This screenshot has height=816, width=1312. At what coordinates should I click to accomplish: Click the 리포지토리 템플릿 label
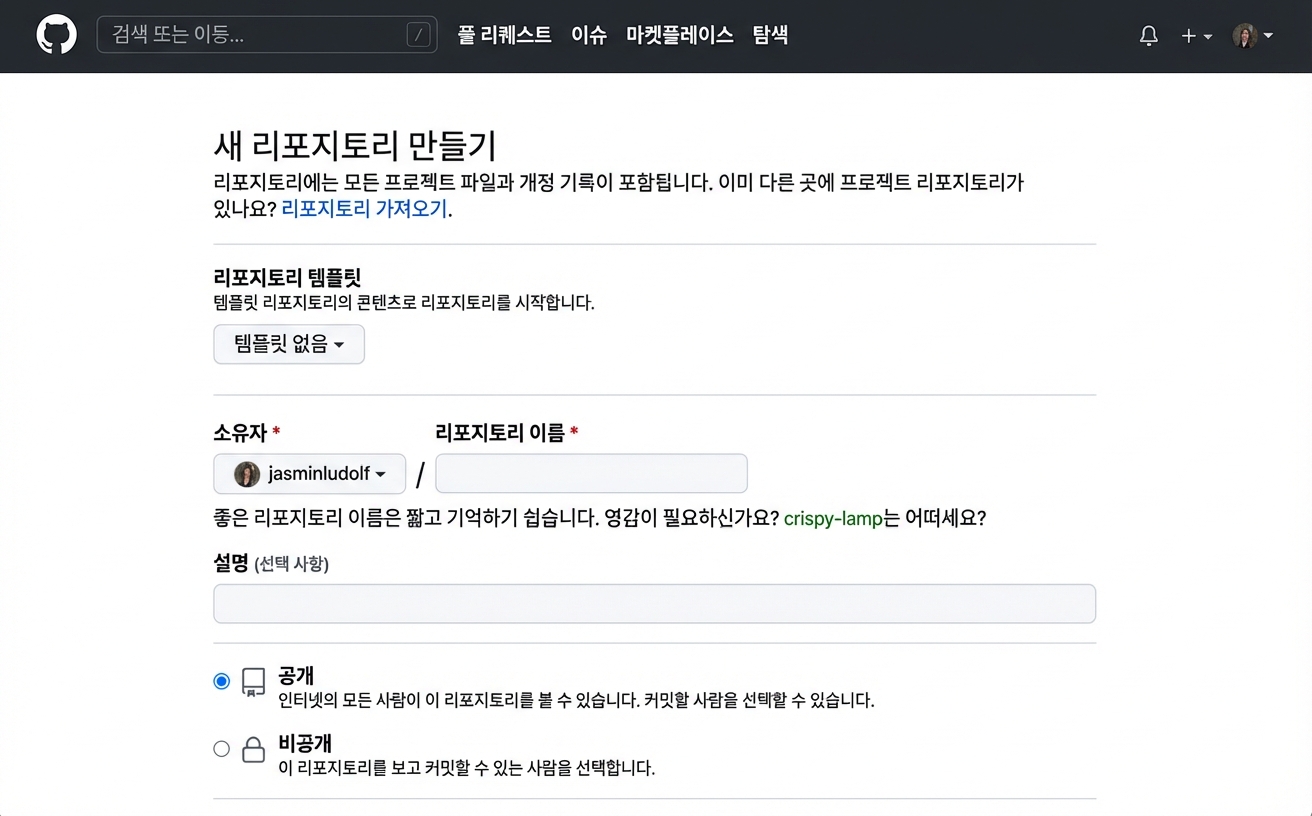[288, 278]
